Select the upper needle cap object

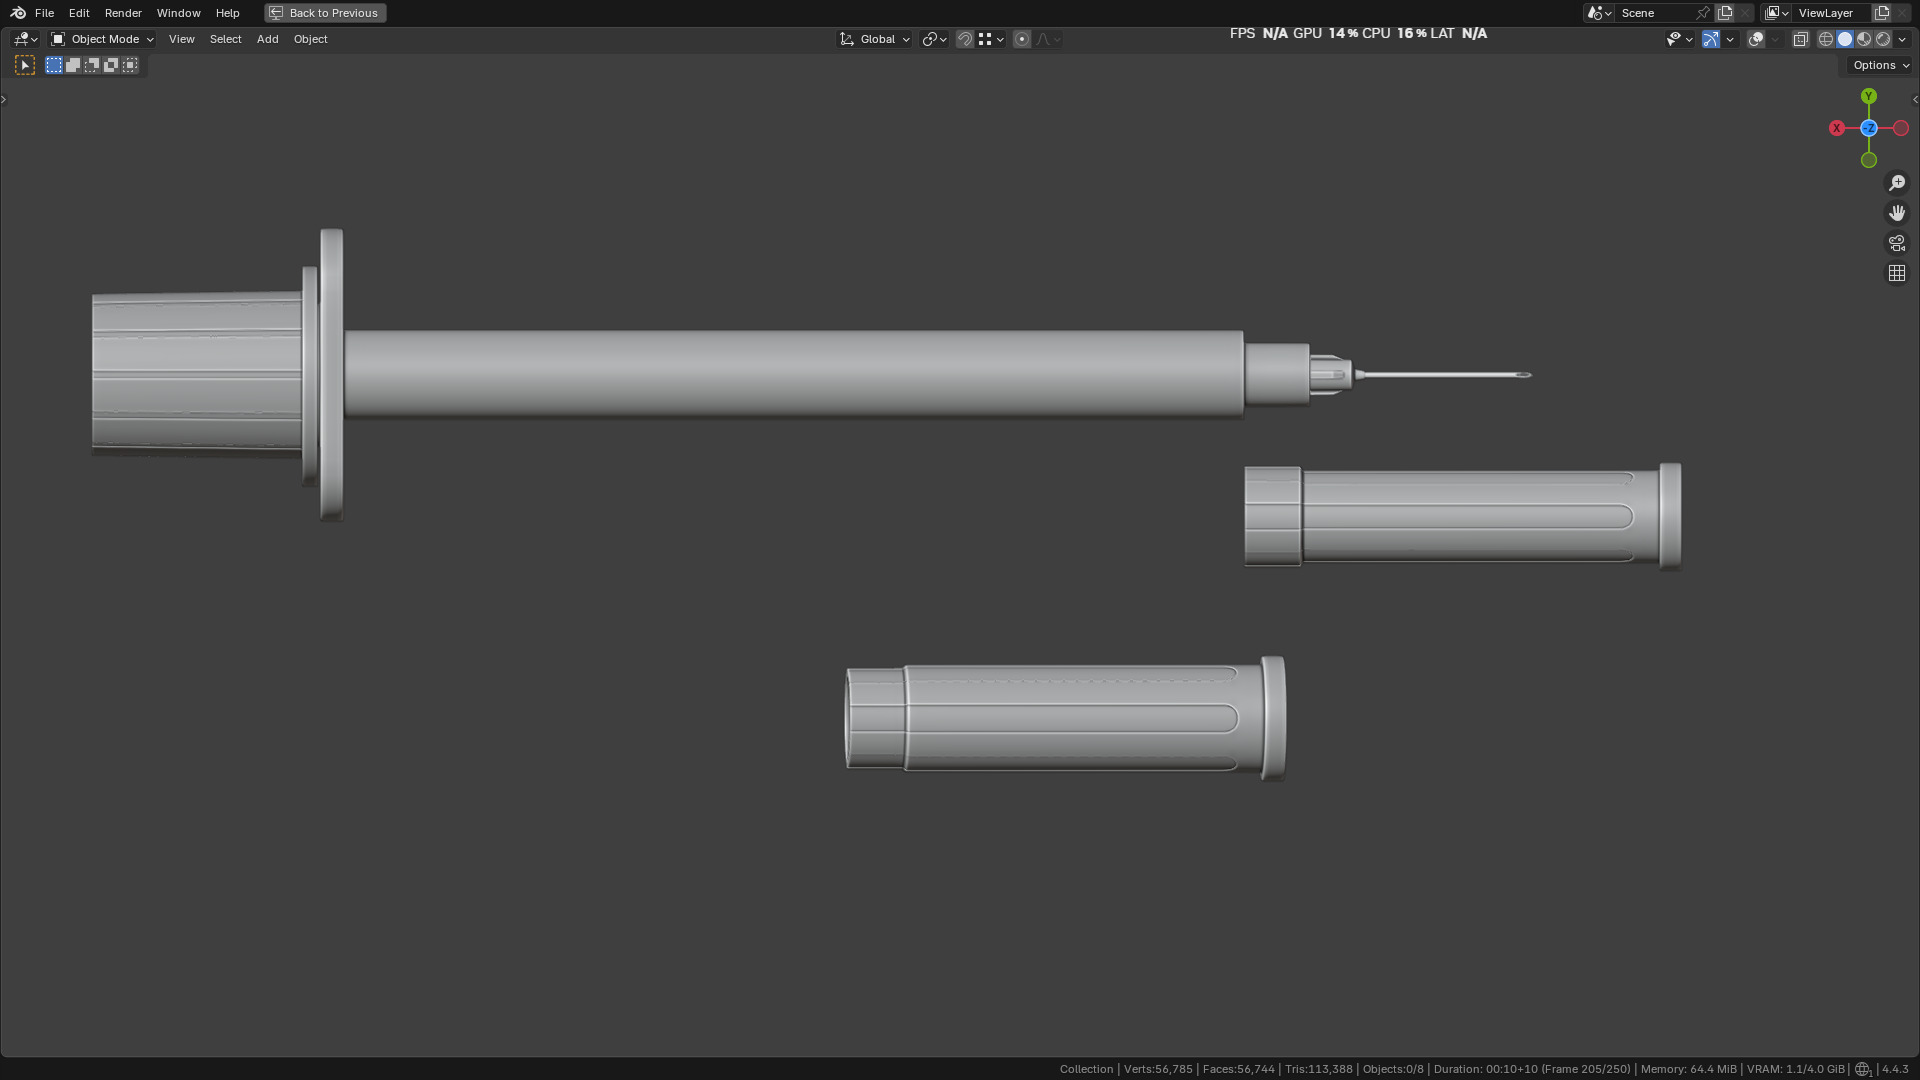pyautogui.click(x=1463, y=516)
